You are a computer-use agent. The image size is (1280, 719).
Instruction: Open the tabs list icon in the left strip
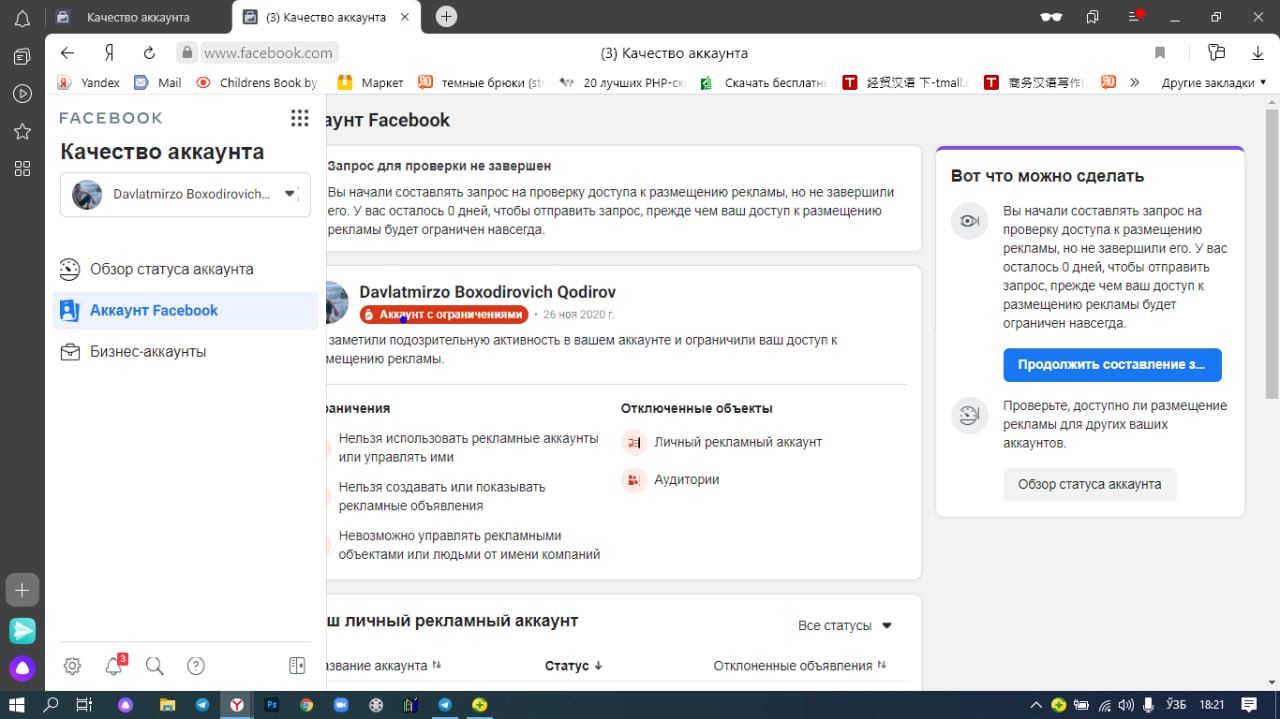[22, 56]
